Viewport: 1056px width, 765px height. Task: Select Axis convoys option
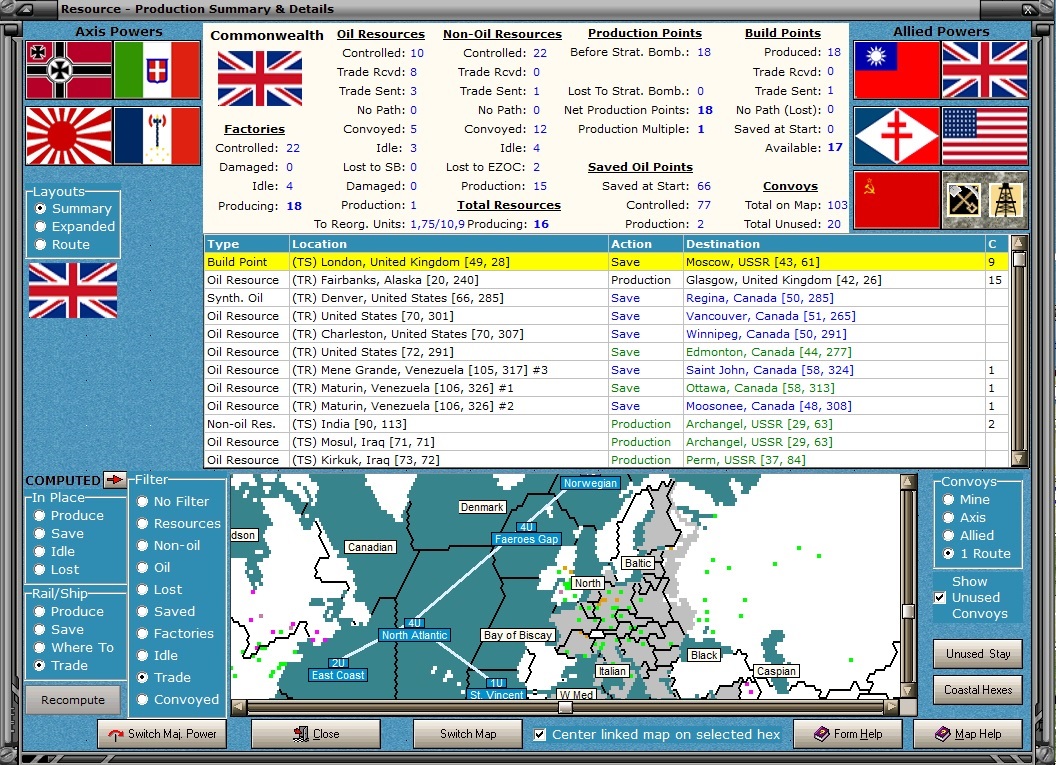click(x=964, y=517)
